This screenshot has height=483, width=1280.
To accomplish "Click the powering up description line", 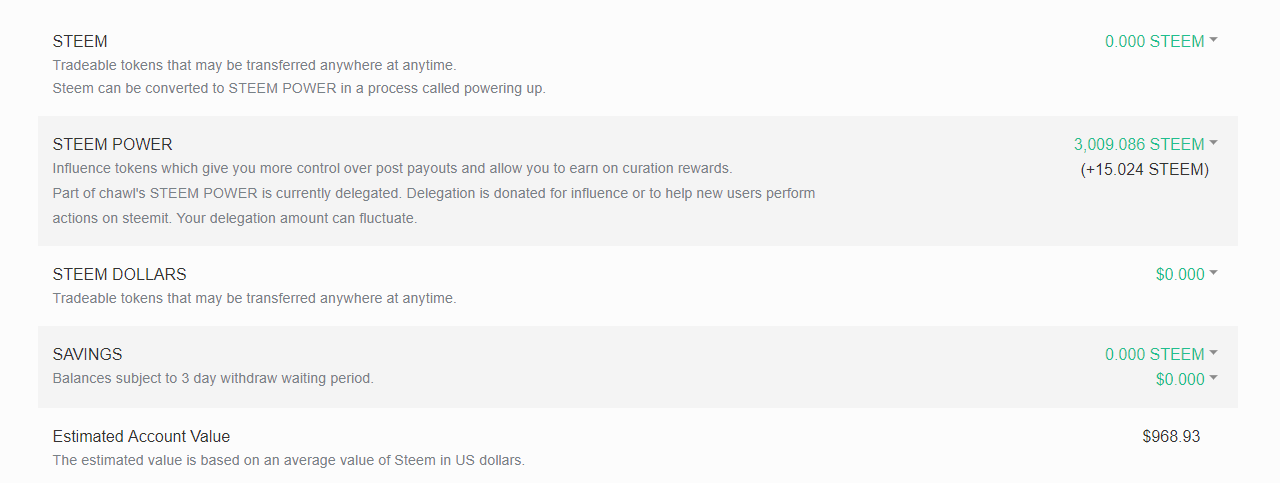I will [x=299, y=88].
